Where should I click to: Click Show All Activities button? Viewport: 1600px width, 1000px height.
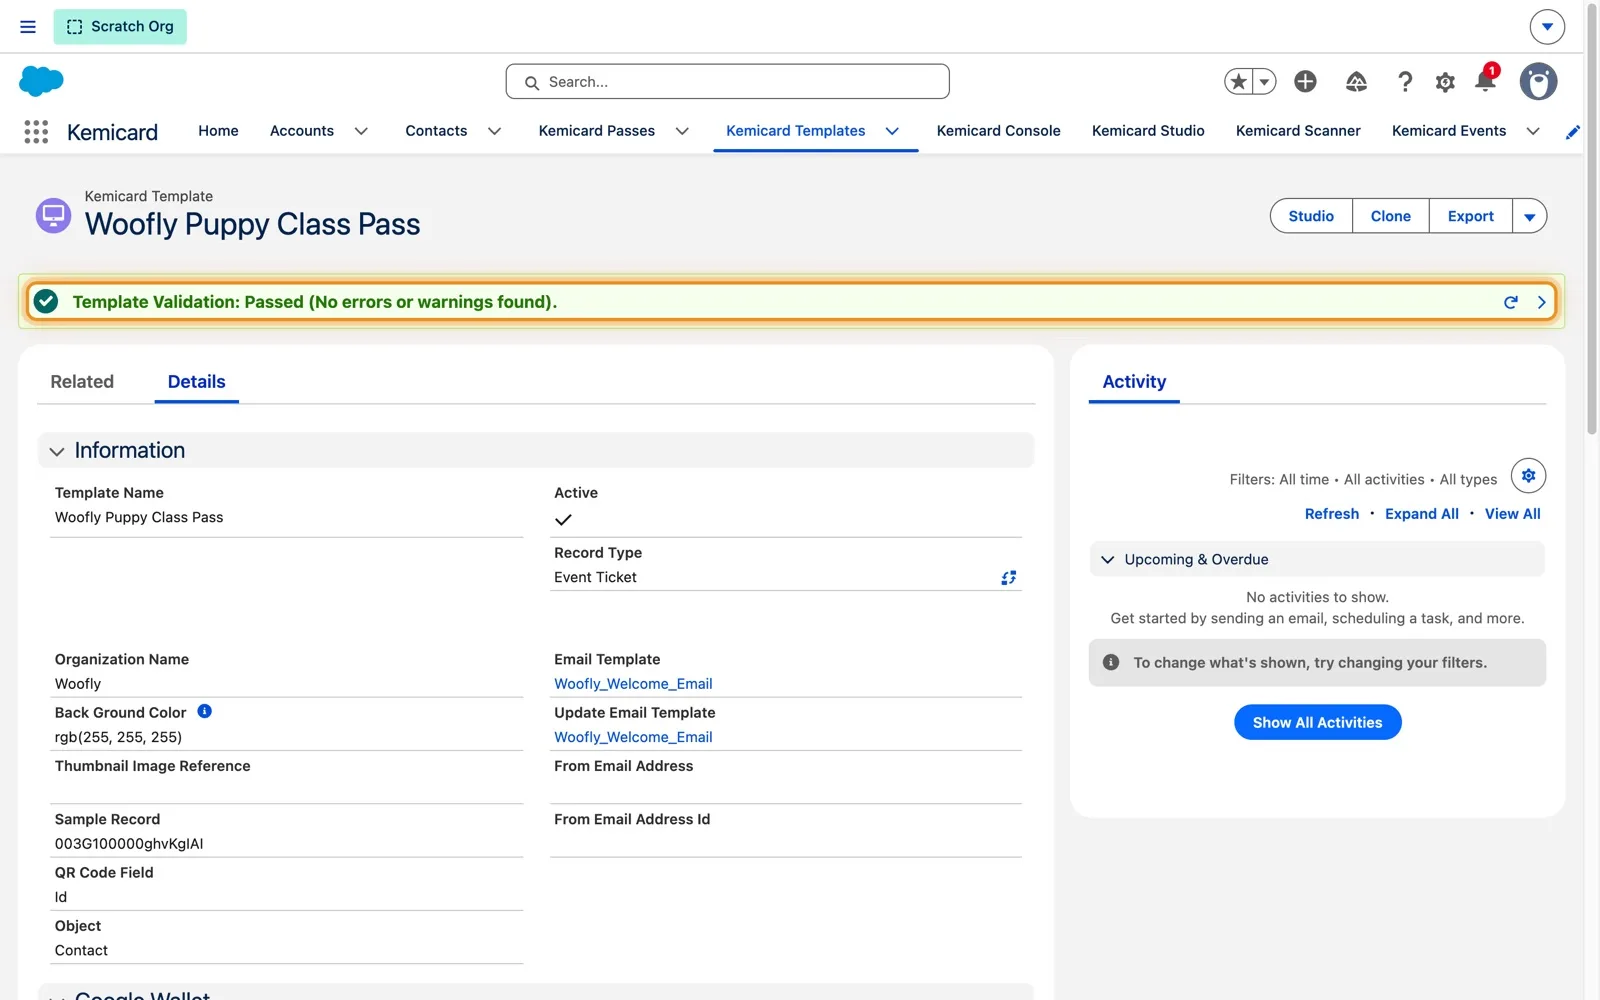[x=1317, y=722]
